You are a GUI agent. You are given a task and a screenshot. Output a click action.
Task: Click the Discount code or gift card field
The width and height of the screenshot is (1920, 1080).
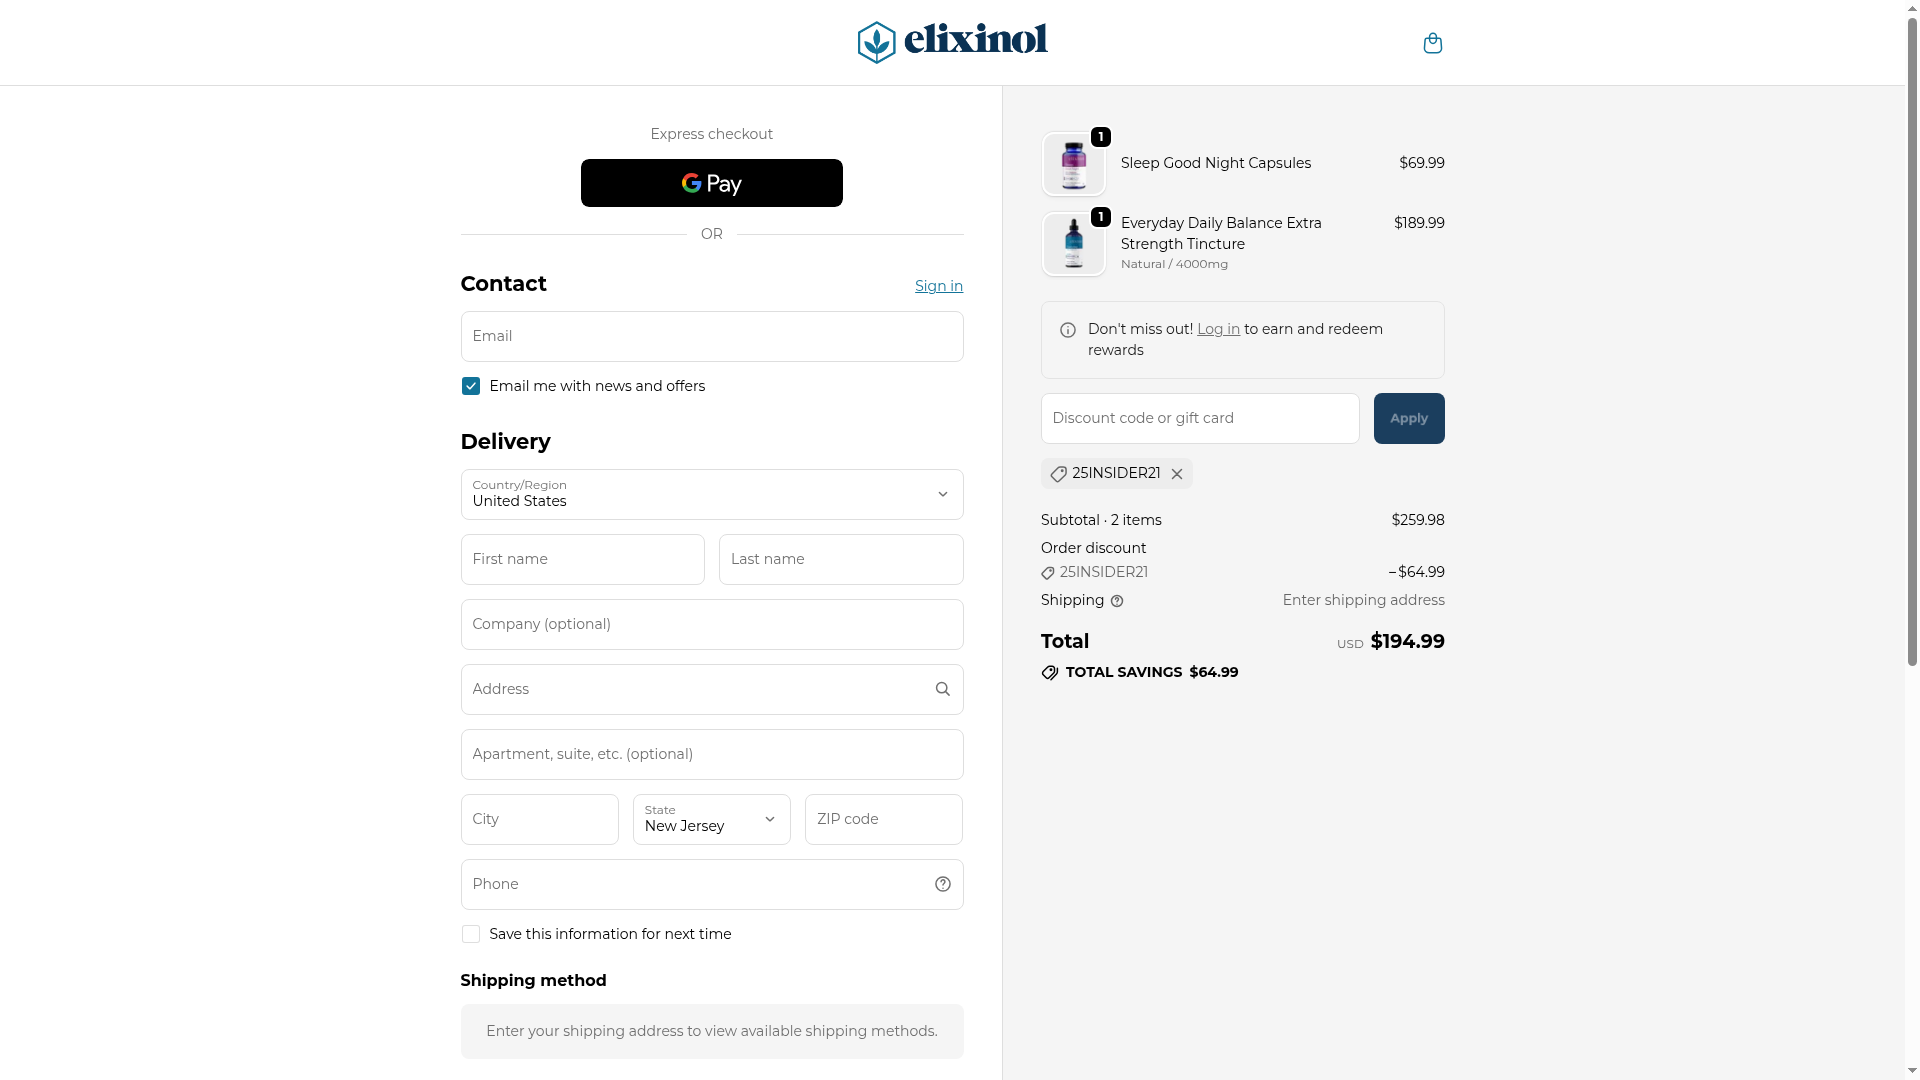click(x=1199, y=418)
